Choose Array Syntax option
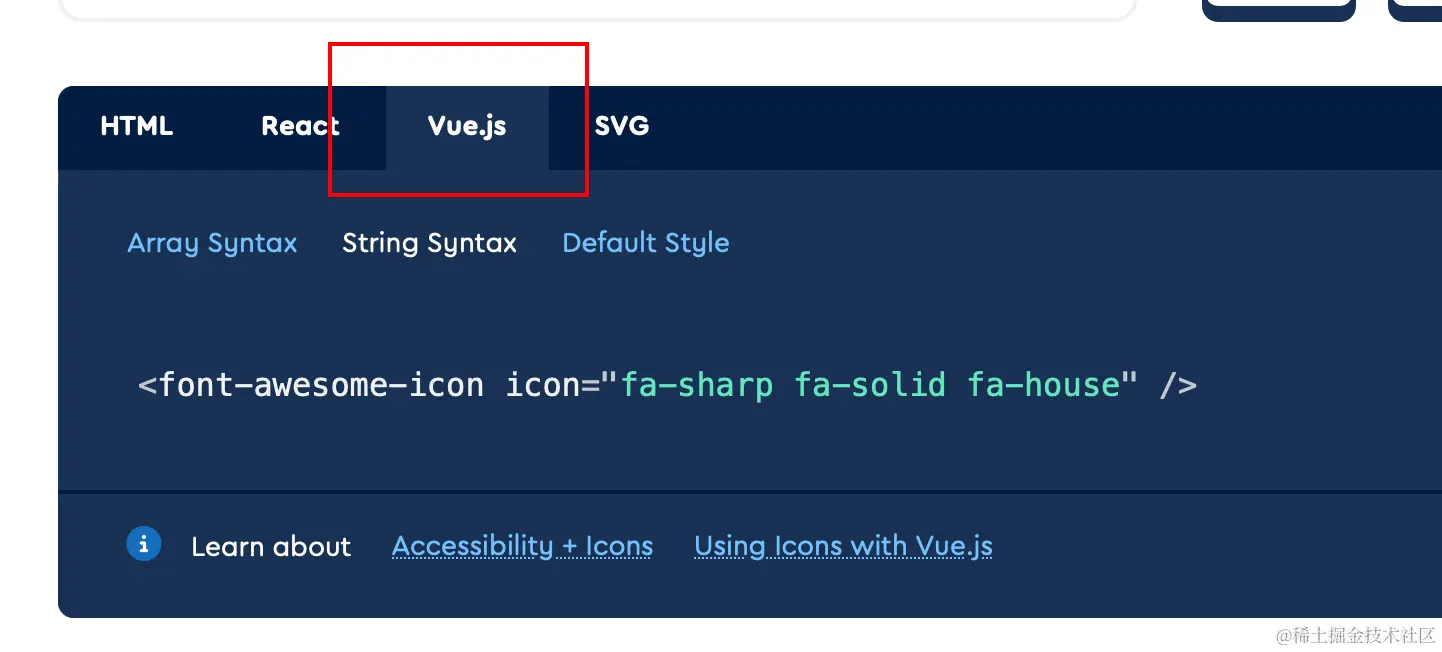Image resolution: width=1442 pixels, height=652 pixels. point(212,243)
